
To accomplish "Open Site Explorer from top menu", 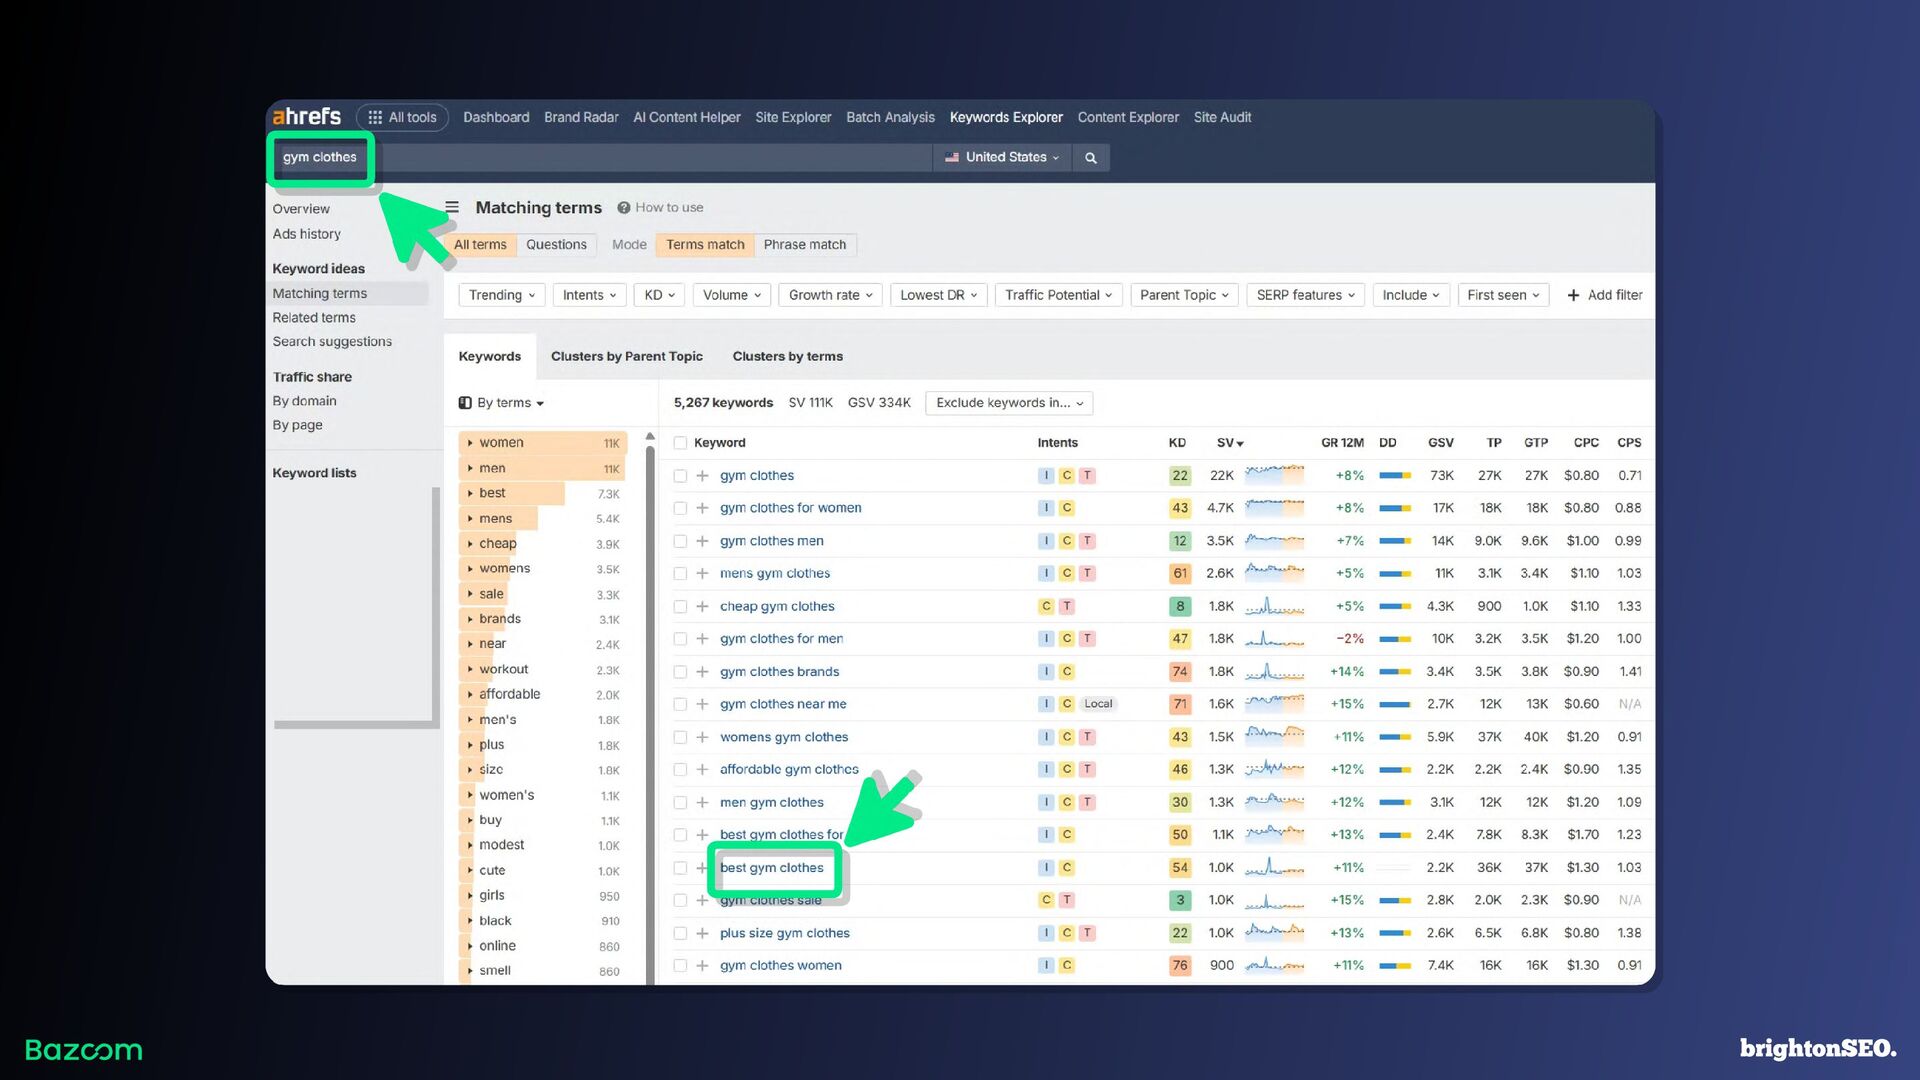I will (x=793, y=117).
